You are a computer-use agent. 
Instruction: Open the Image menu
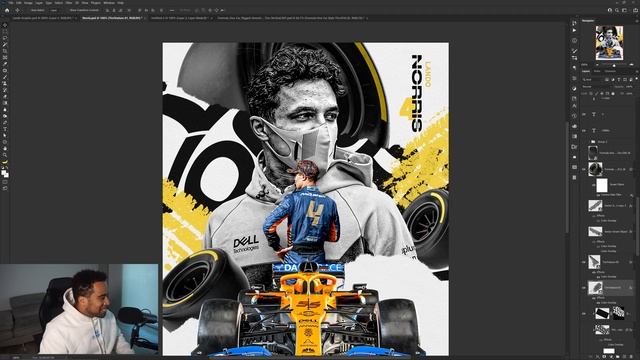29,3
